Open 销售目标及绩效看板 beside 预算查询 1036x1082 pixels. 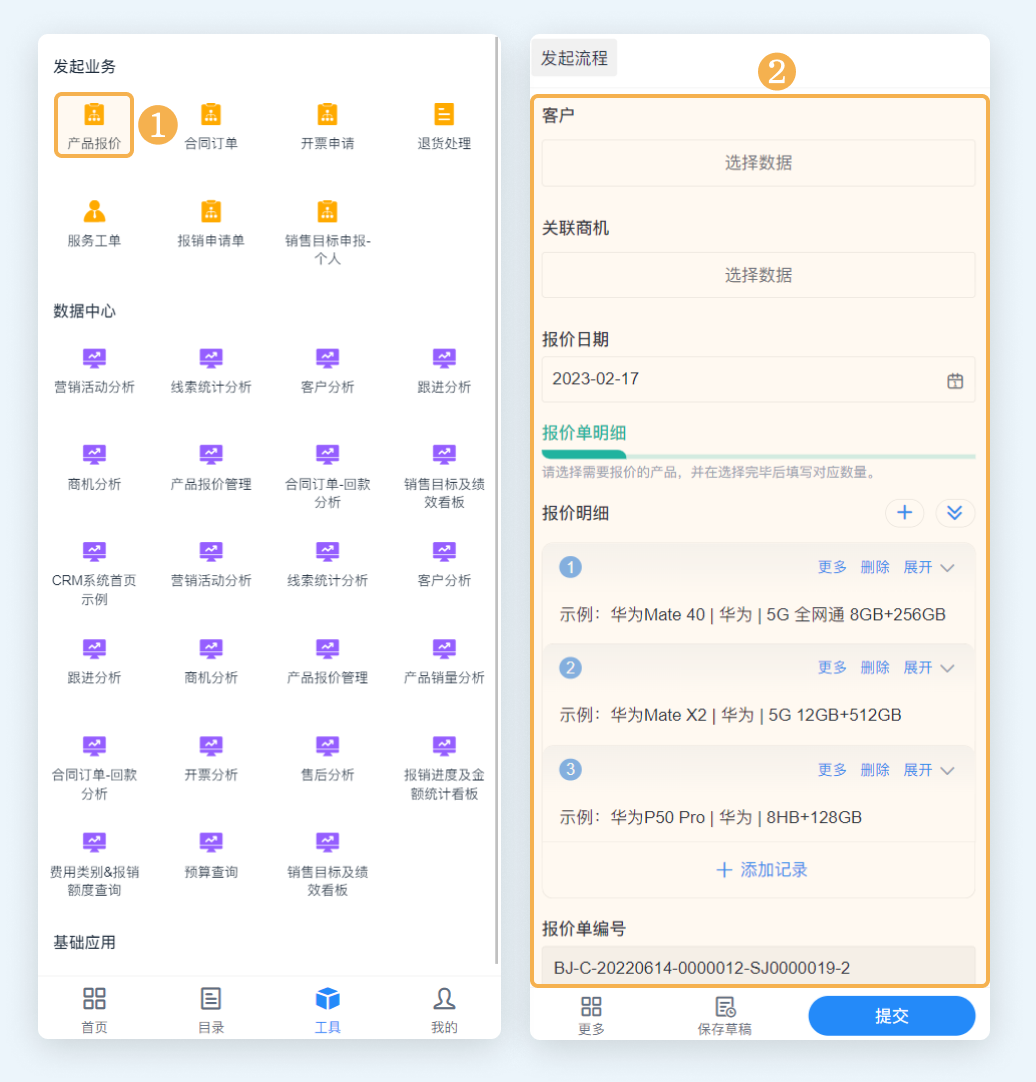(x=327, y=865)
